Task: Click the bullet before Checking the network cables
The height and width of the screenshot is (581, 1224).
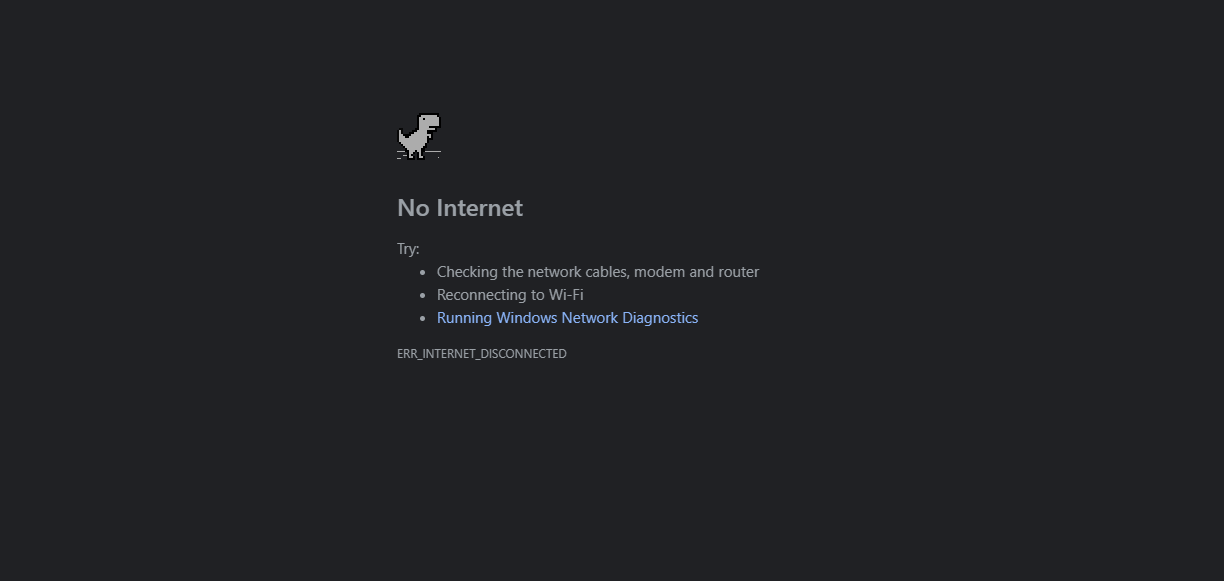Action: pos(423,272)
